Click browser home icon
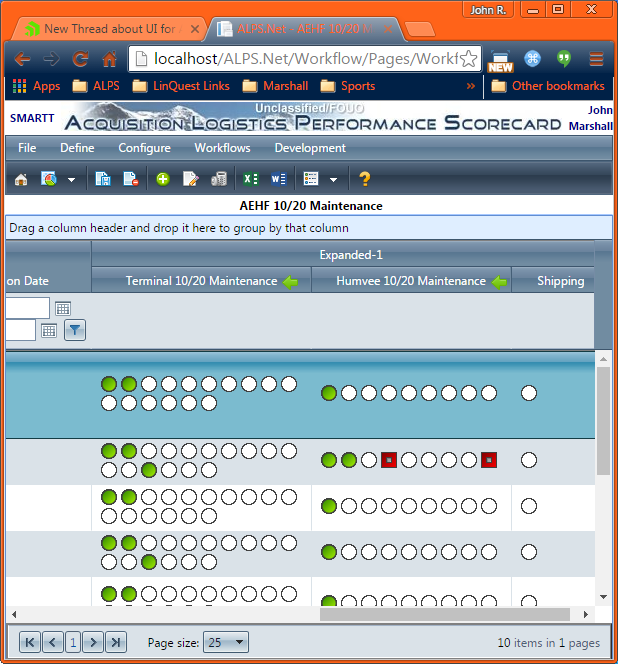Image resolution: width=618 pixels, height=664 pixels. pyautogui.click(x=109, y=58)
